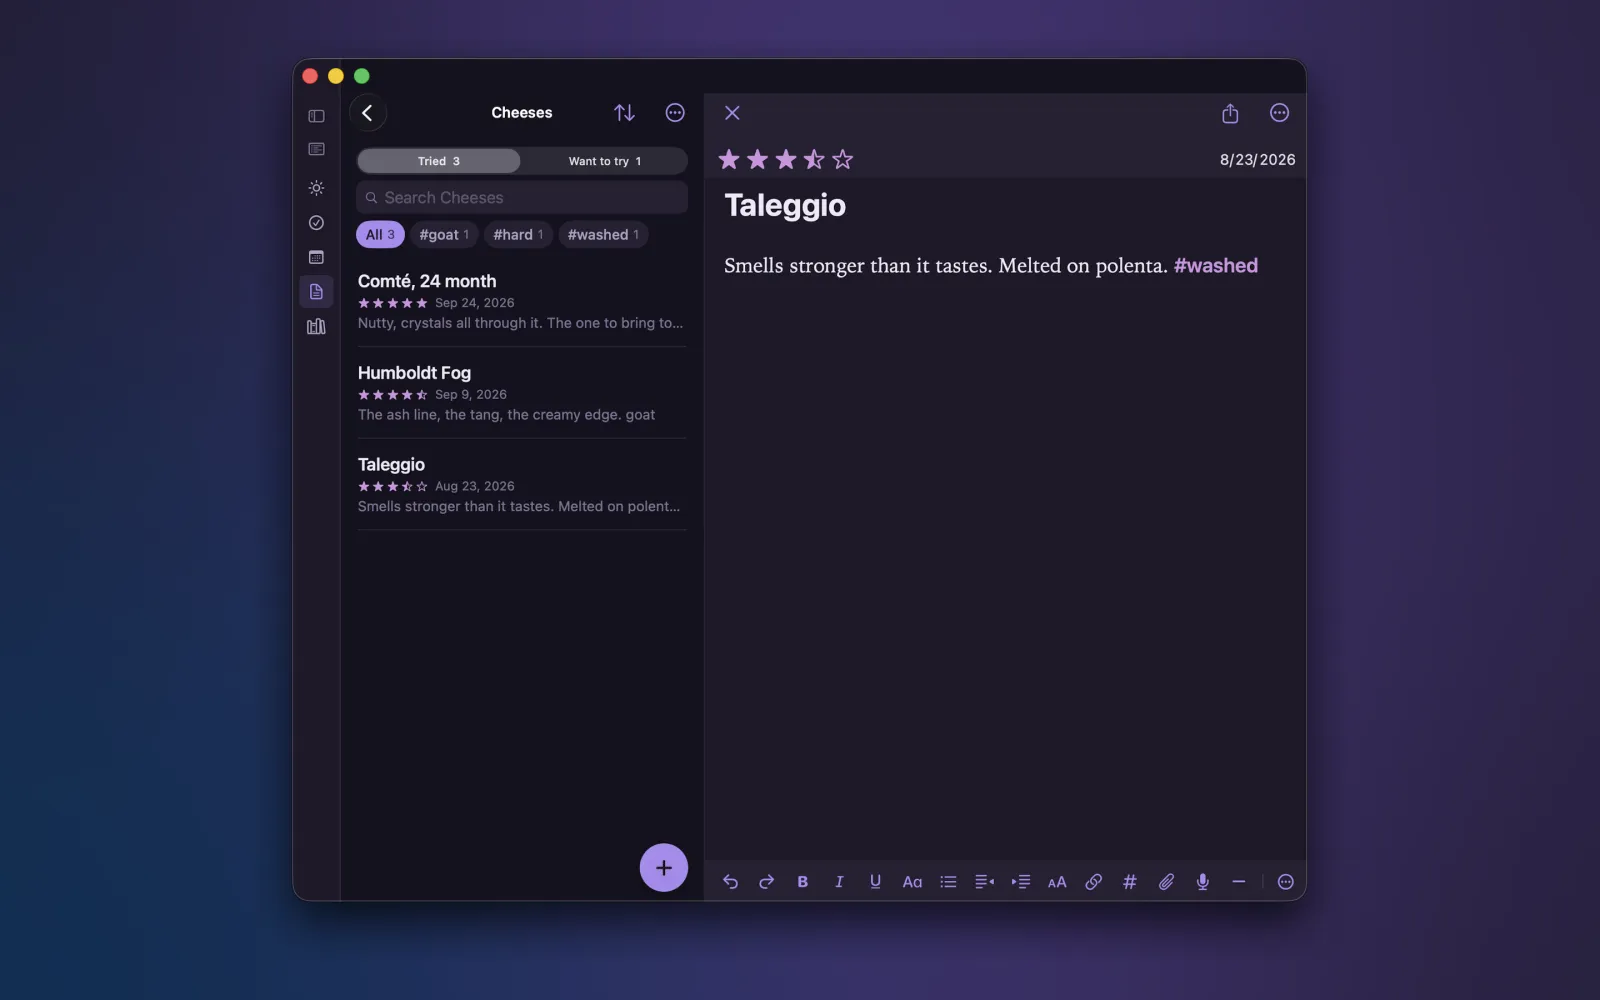
Task: Click the 8/23/2026 entry date
Action: 1257,160
